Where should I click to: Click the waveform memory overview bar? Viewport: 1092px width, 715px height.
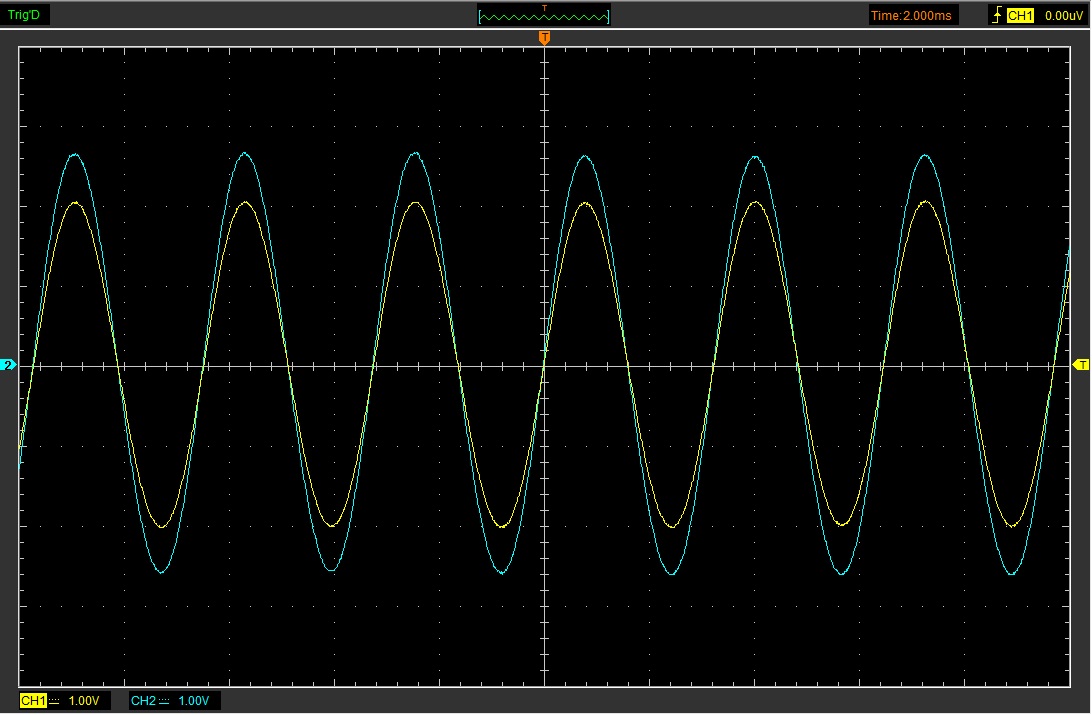(x=544, y=16)
